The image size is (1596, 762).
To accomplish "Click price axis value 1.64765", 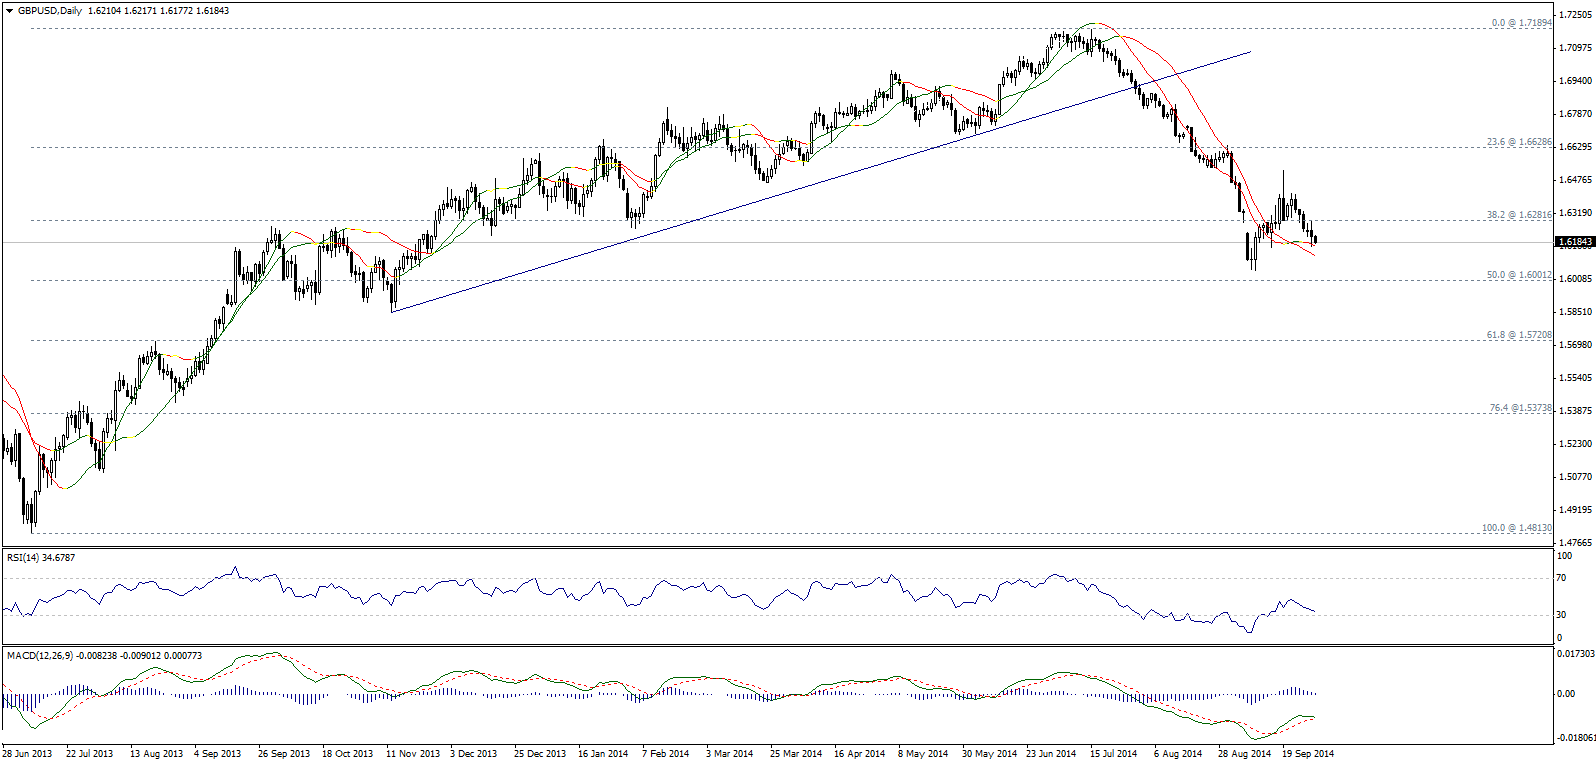I will [1576, 180].
